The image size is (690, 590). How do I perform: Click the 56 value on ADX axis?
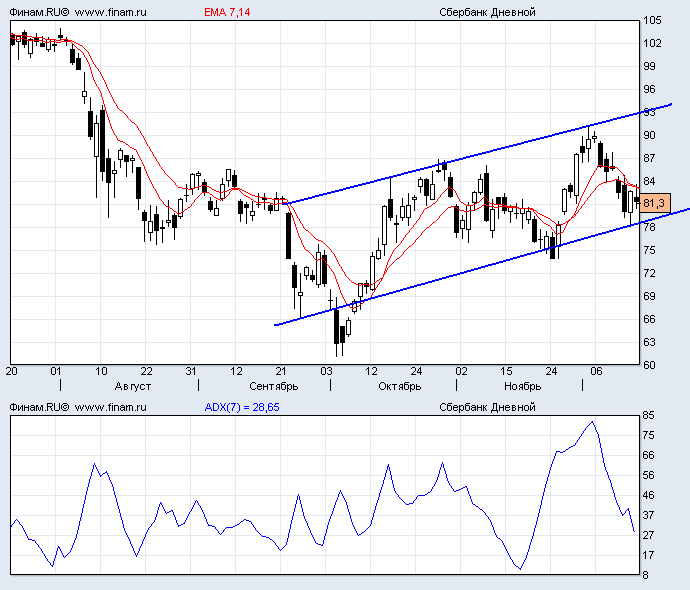pos(648,475)
